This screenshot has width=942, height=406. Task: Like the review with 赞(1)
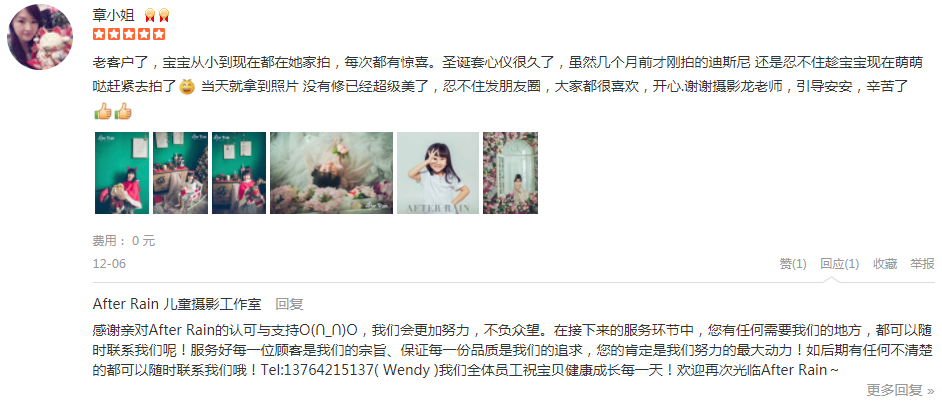coord(793,264)
